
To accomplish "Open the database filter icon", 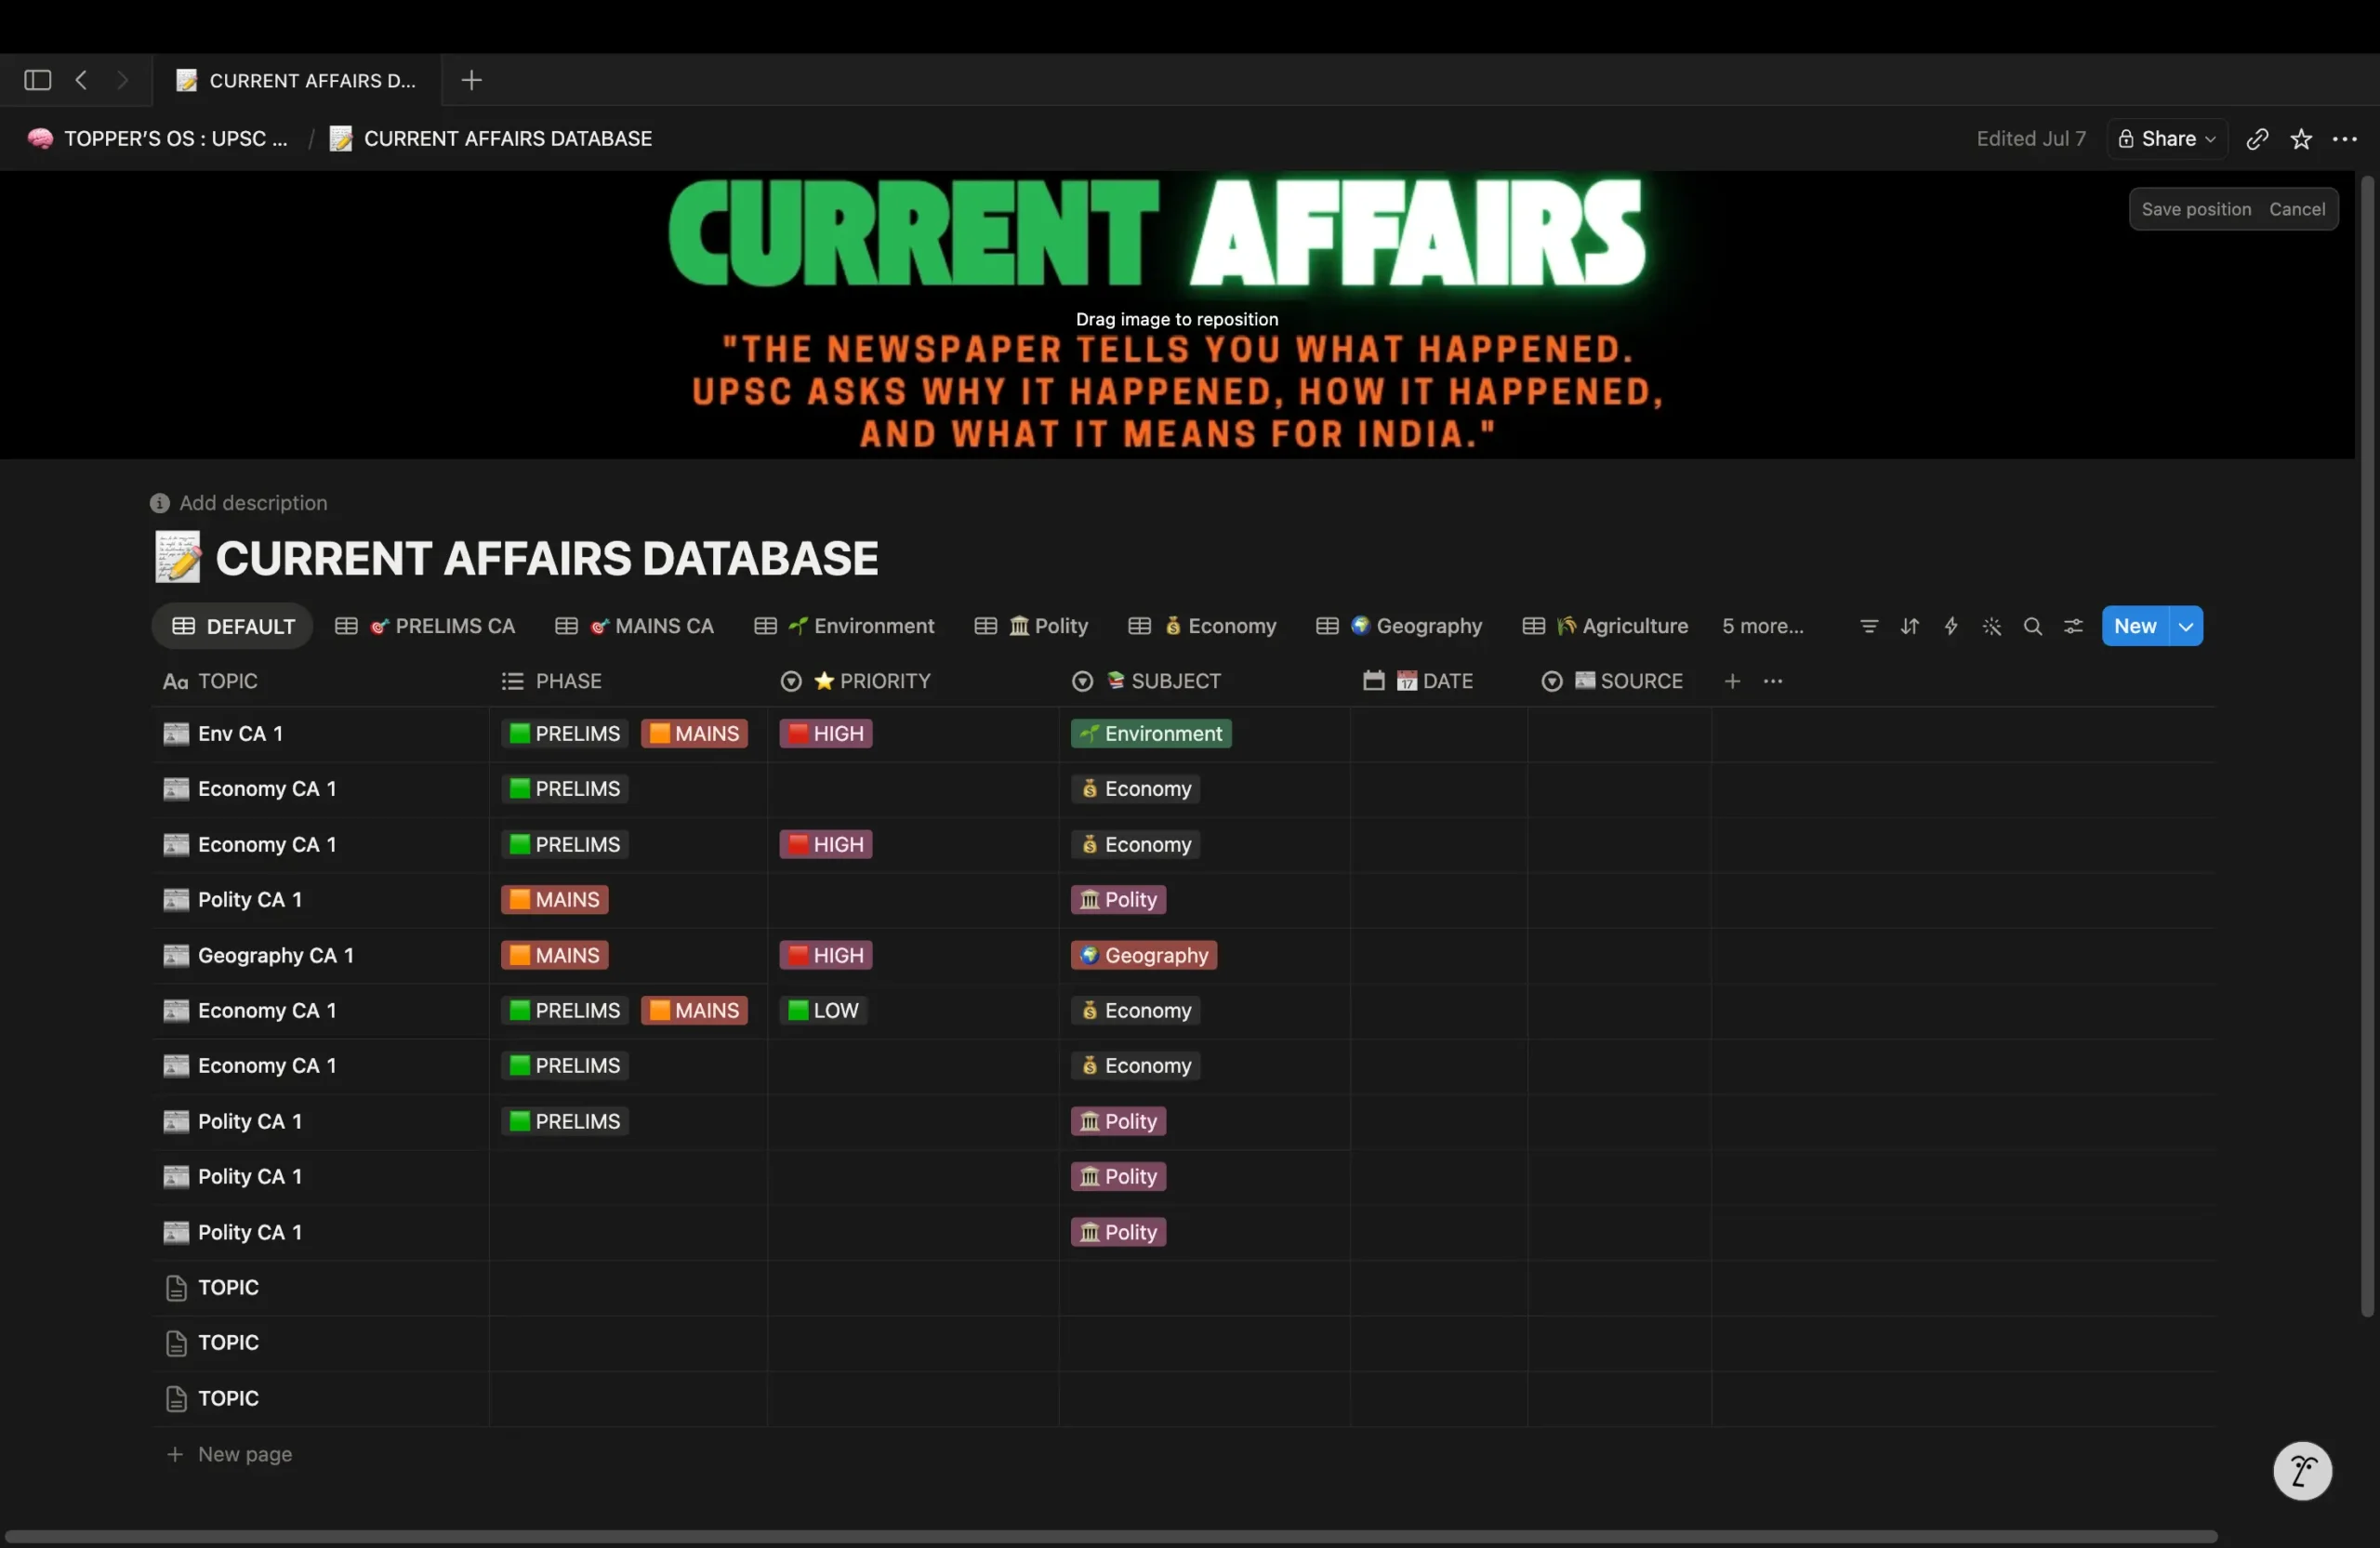I will tap(1869, 626).
